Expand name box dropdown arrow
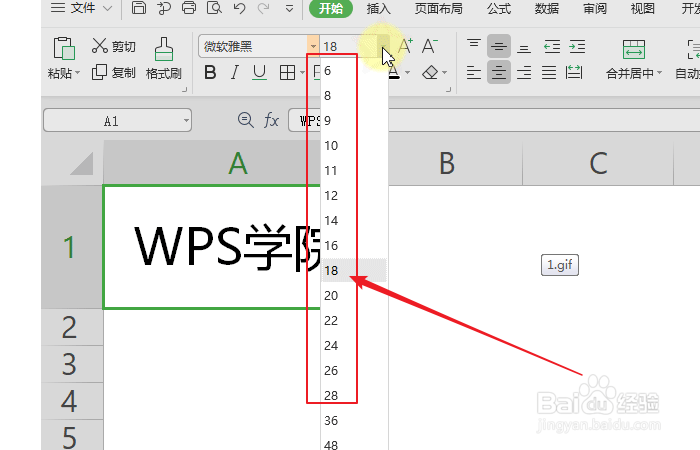700x450 pixels. pyautogui.click(x=186, y=121)
